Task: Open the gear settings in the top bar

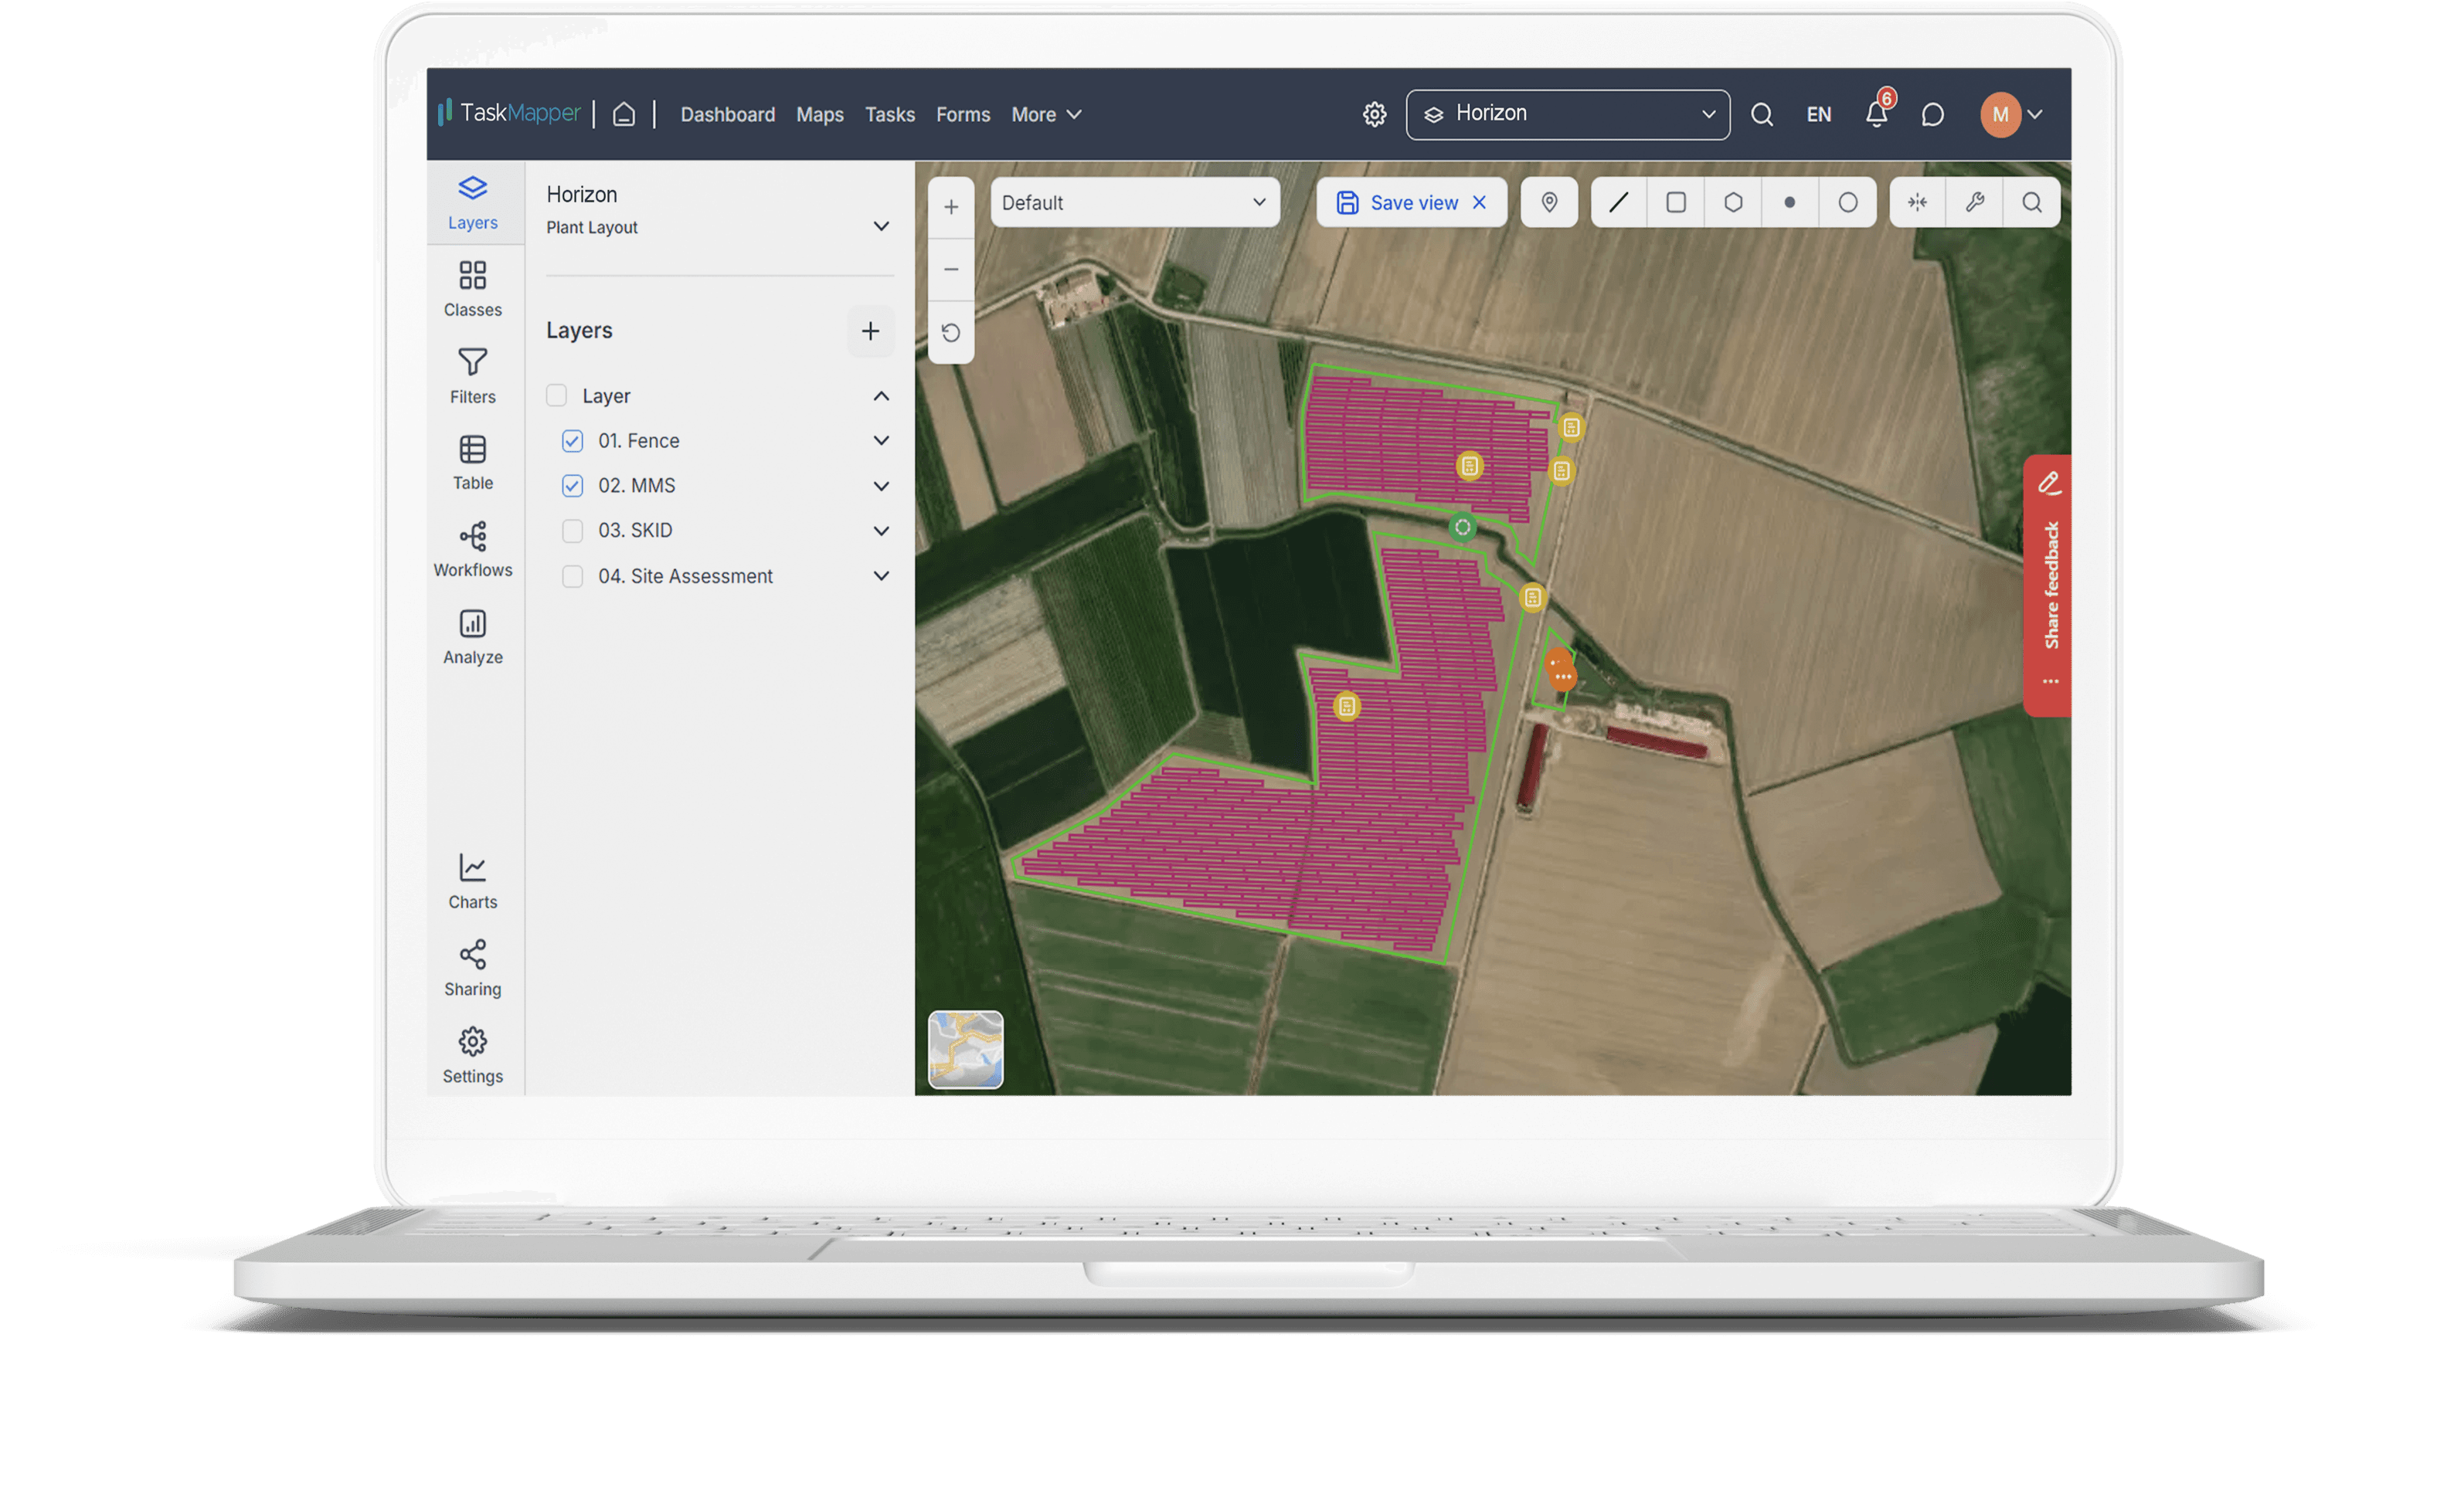Action: tap(1374, 114)
